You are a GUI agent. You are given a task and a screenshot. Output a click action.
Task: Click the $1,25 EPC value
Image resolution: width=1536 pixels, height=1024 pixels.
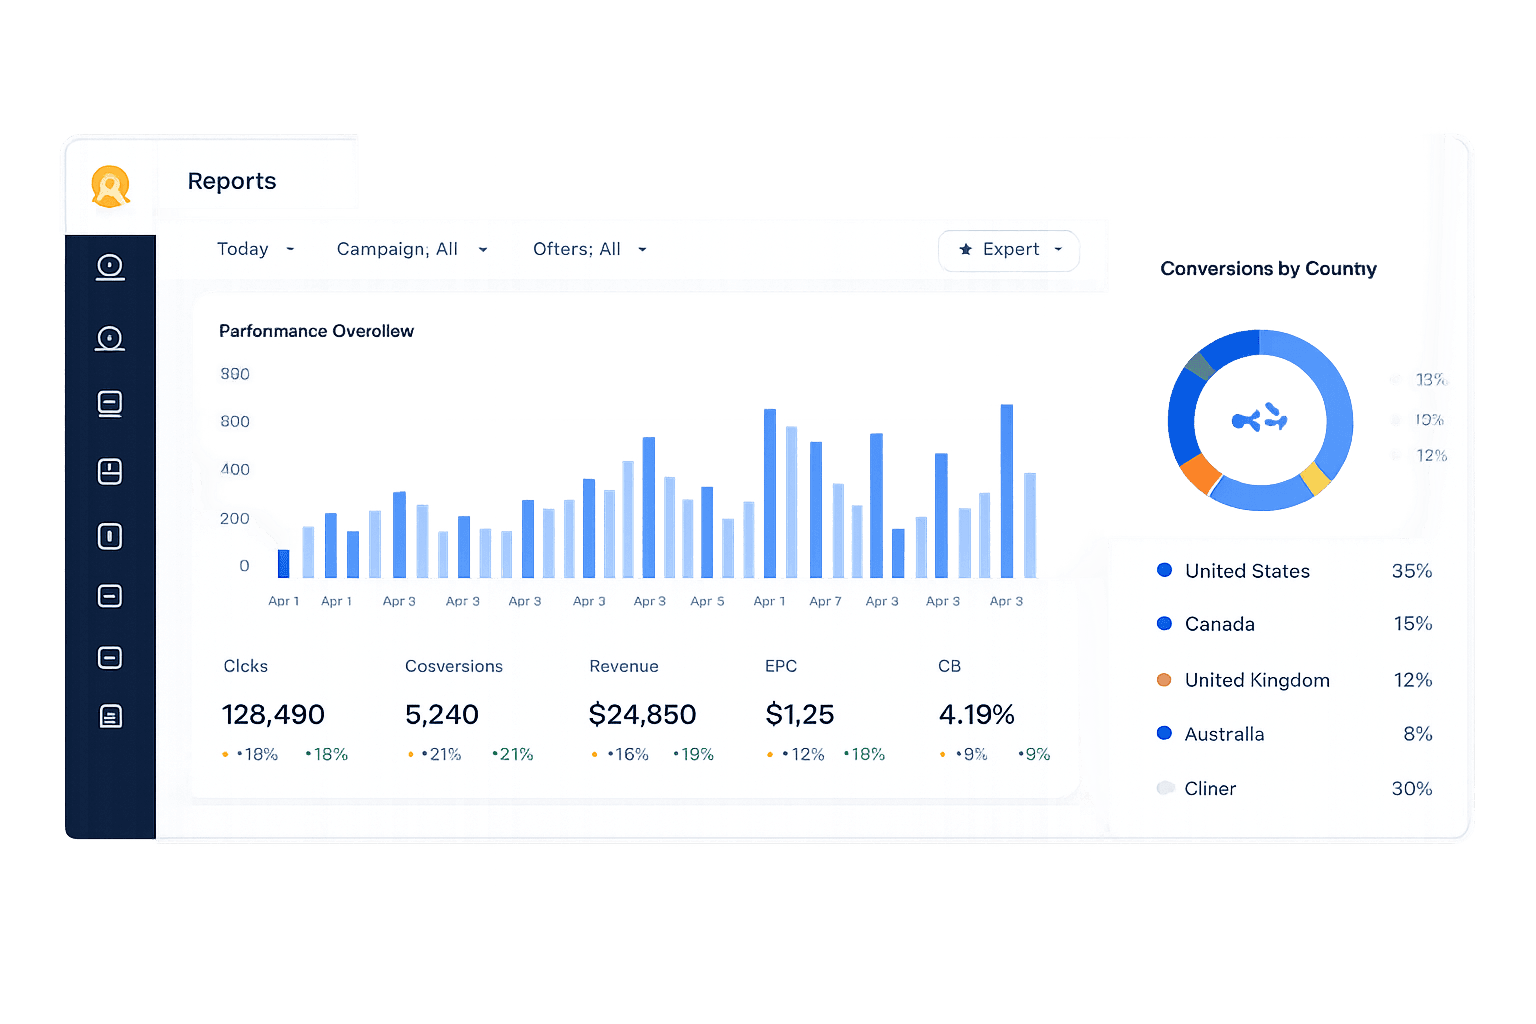(800, 714)
